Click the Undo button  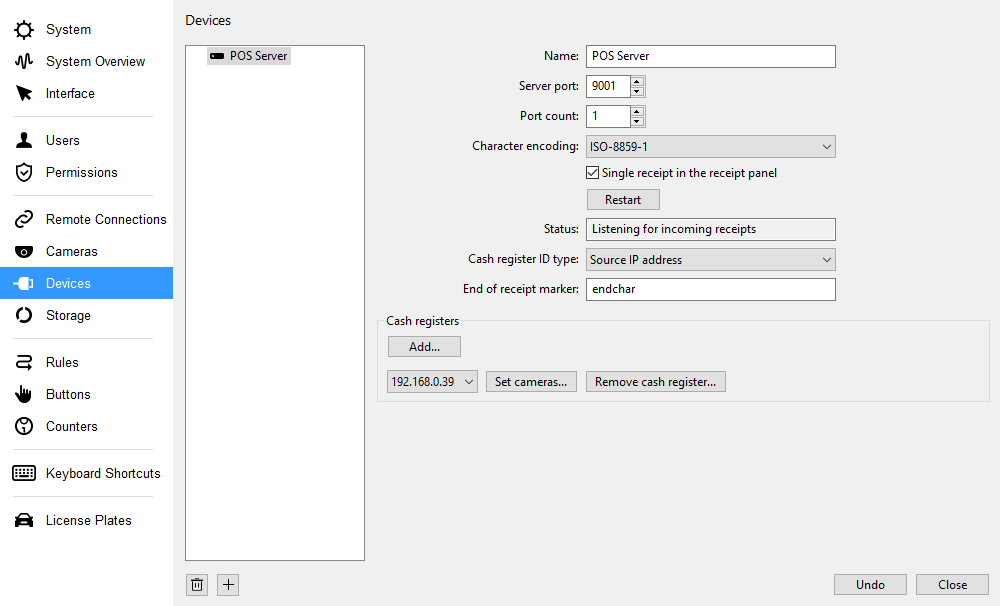tap(870, 585)
